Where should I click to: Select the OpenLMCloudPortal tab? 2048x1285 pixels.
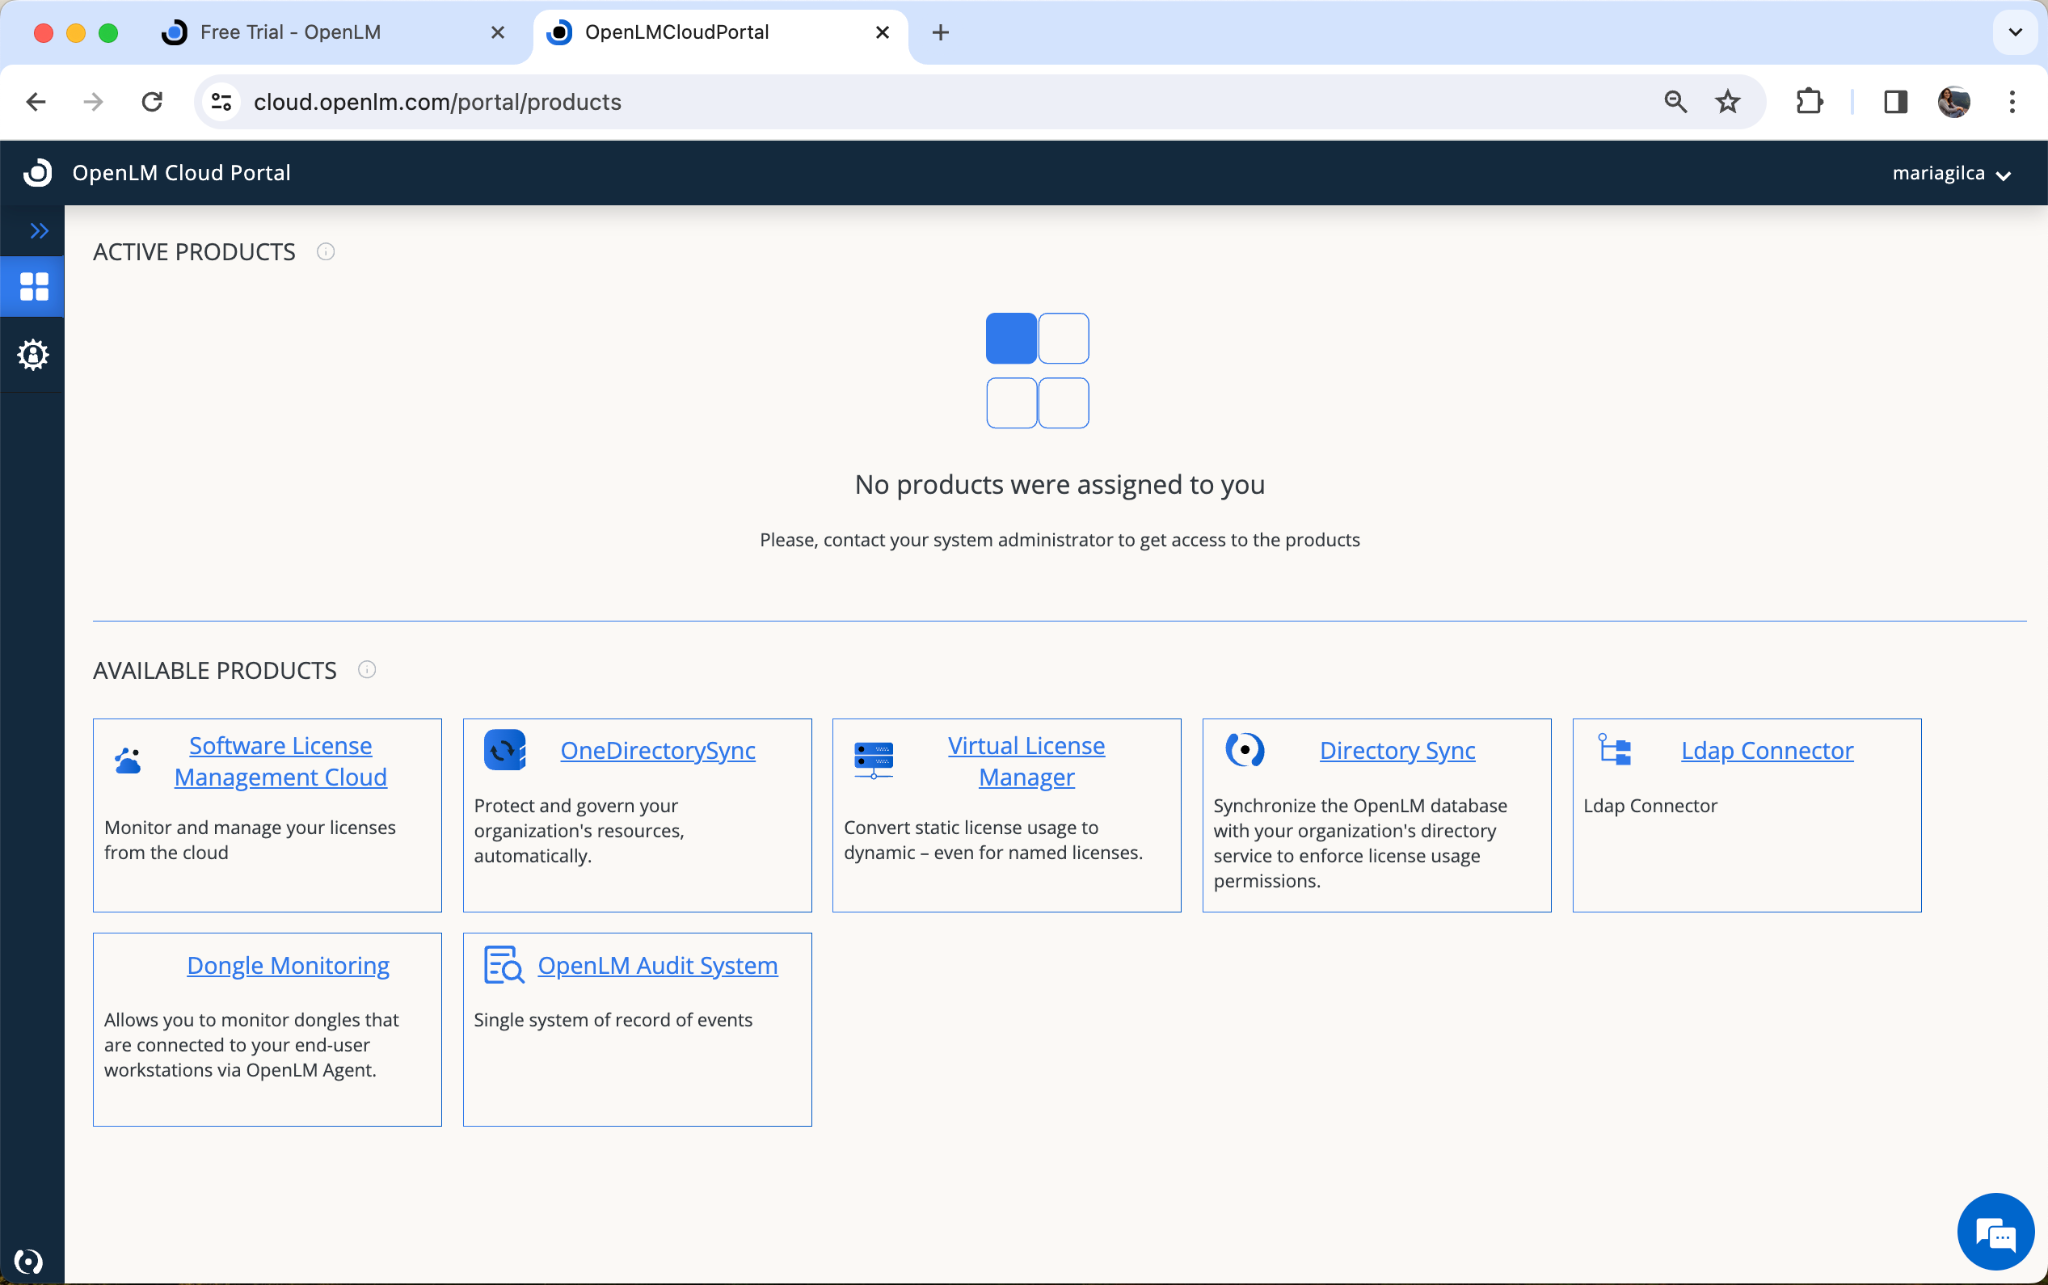coord(677,32)
